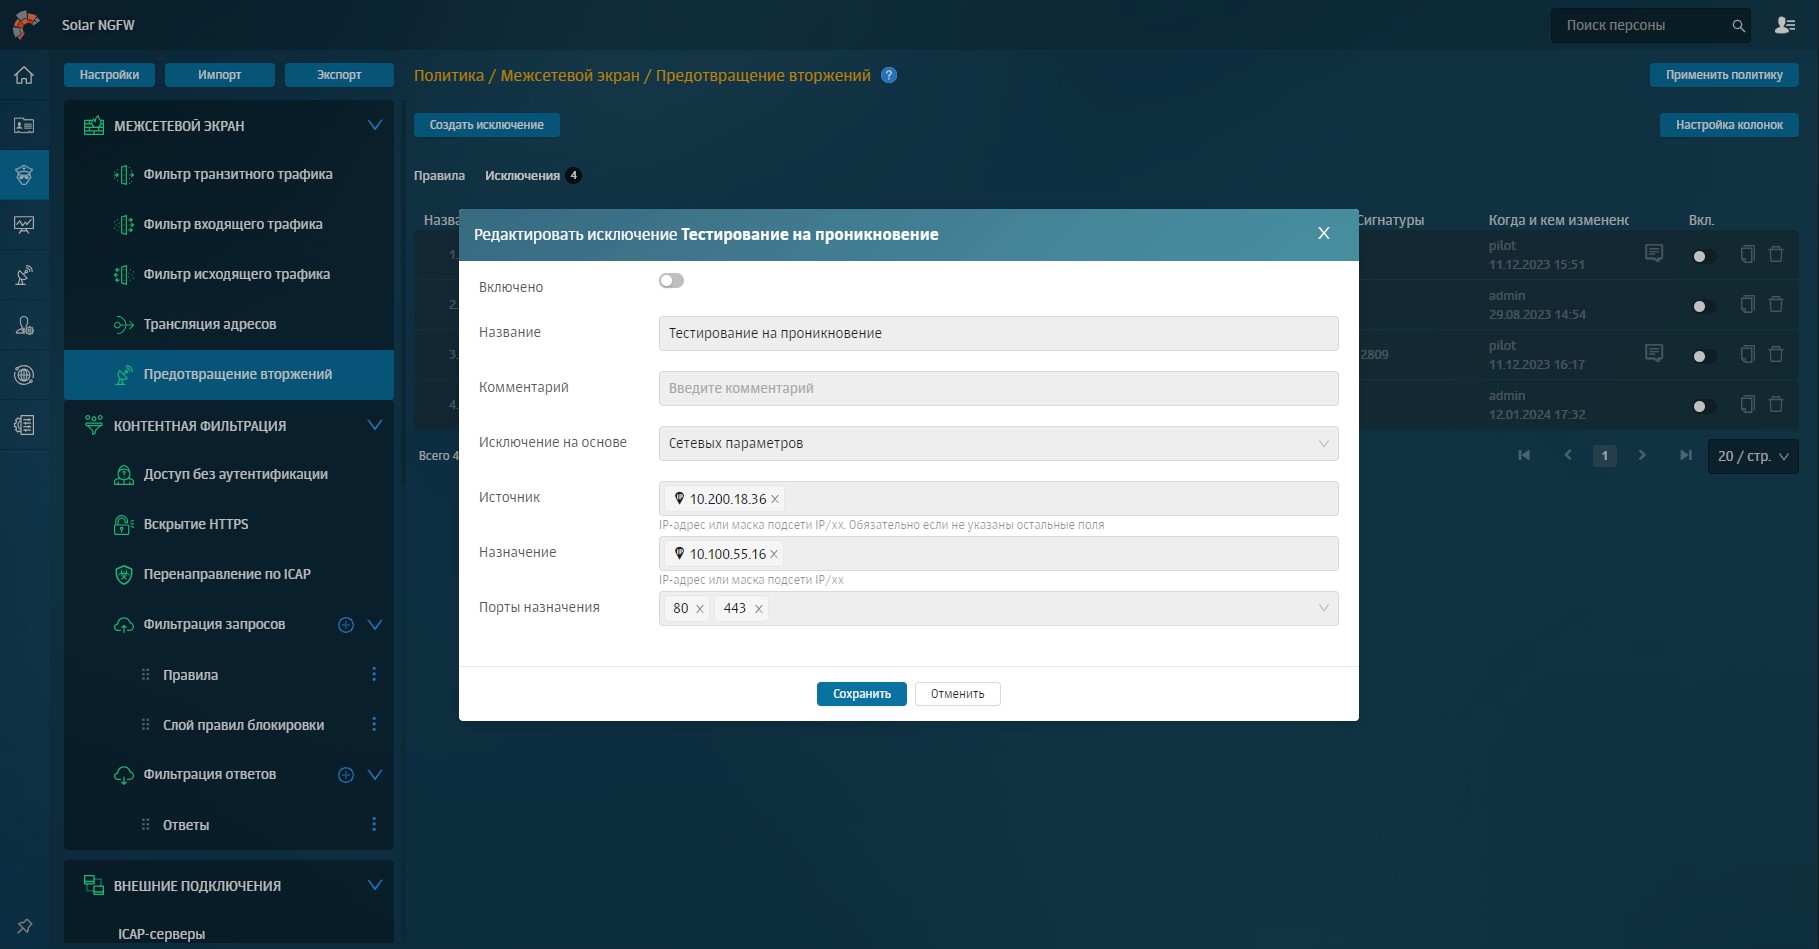Viewport: 1819px width, 949px height.
Task: Delete the exception changed 11.12.2023 16:17
Action: point(1776,354)
